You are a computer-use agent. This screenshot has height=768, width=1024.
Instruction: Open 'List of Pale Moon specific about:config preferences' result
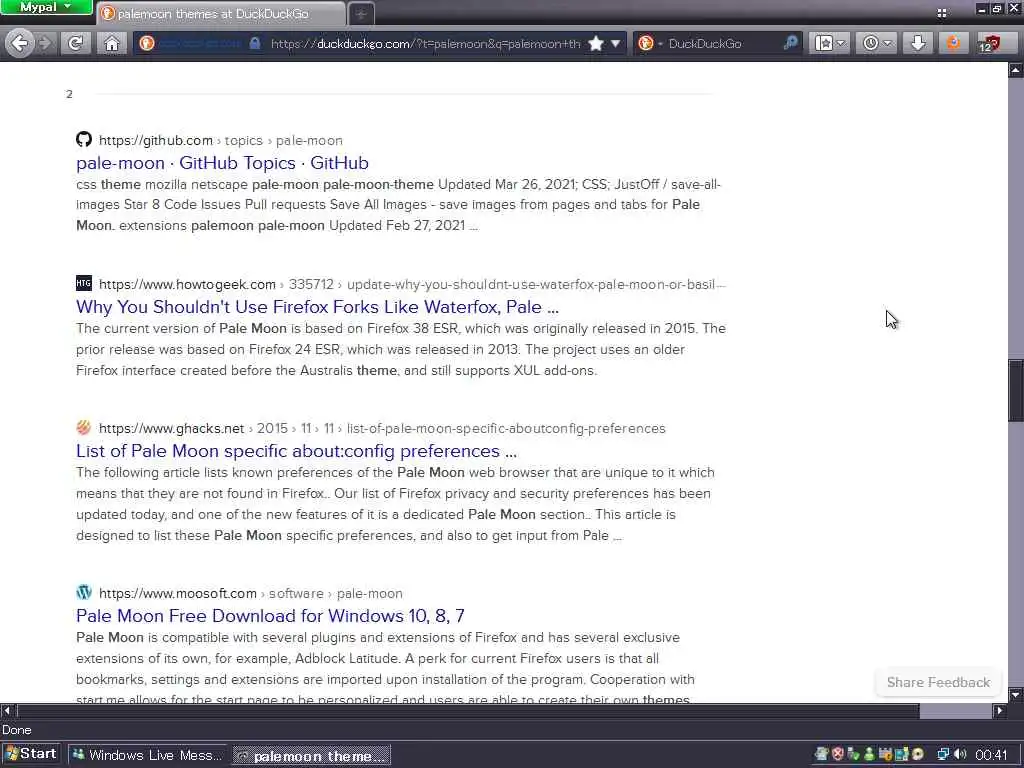[x=296, y=451]
